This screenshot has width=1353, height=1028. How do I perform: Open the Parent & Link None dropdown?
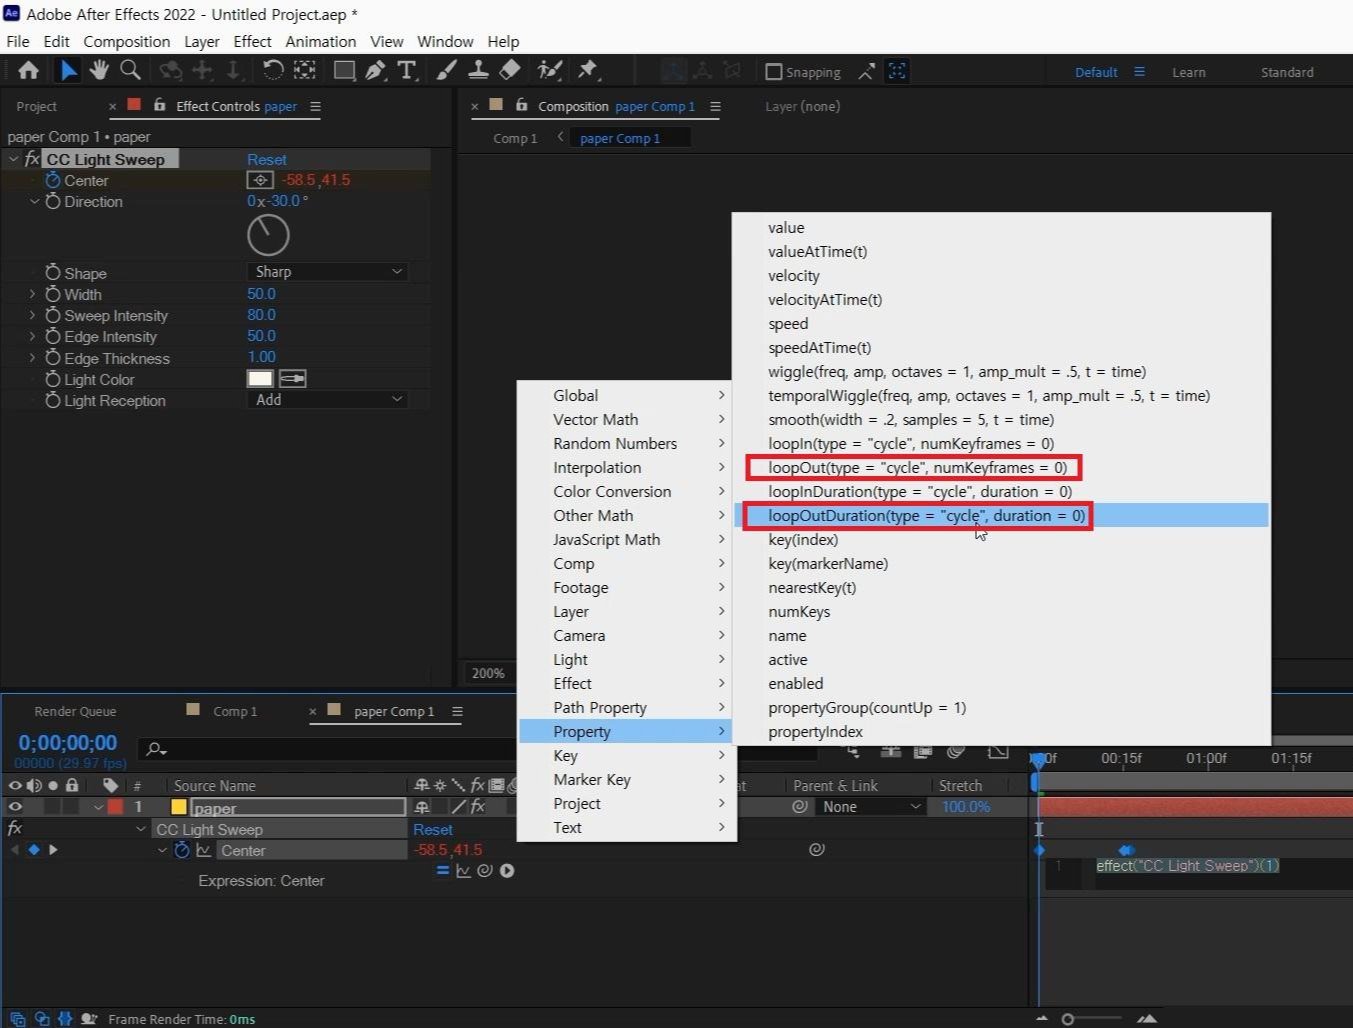(x=870, y=806)
